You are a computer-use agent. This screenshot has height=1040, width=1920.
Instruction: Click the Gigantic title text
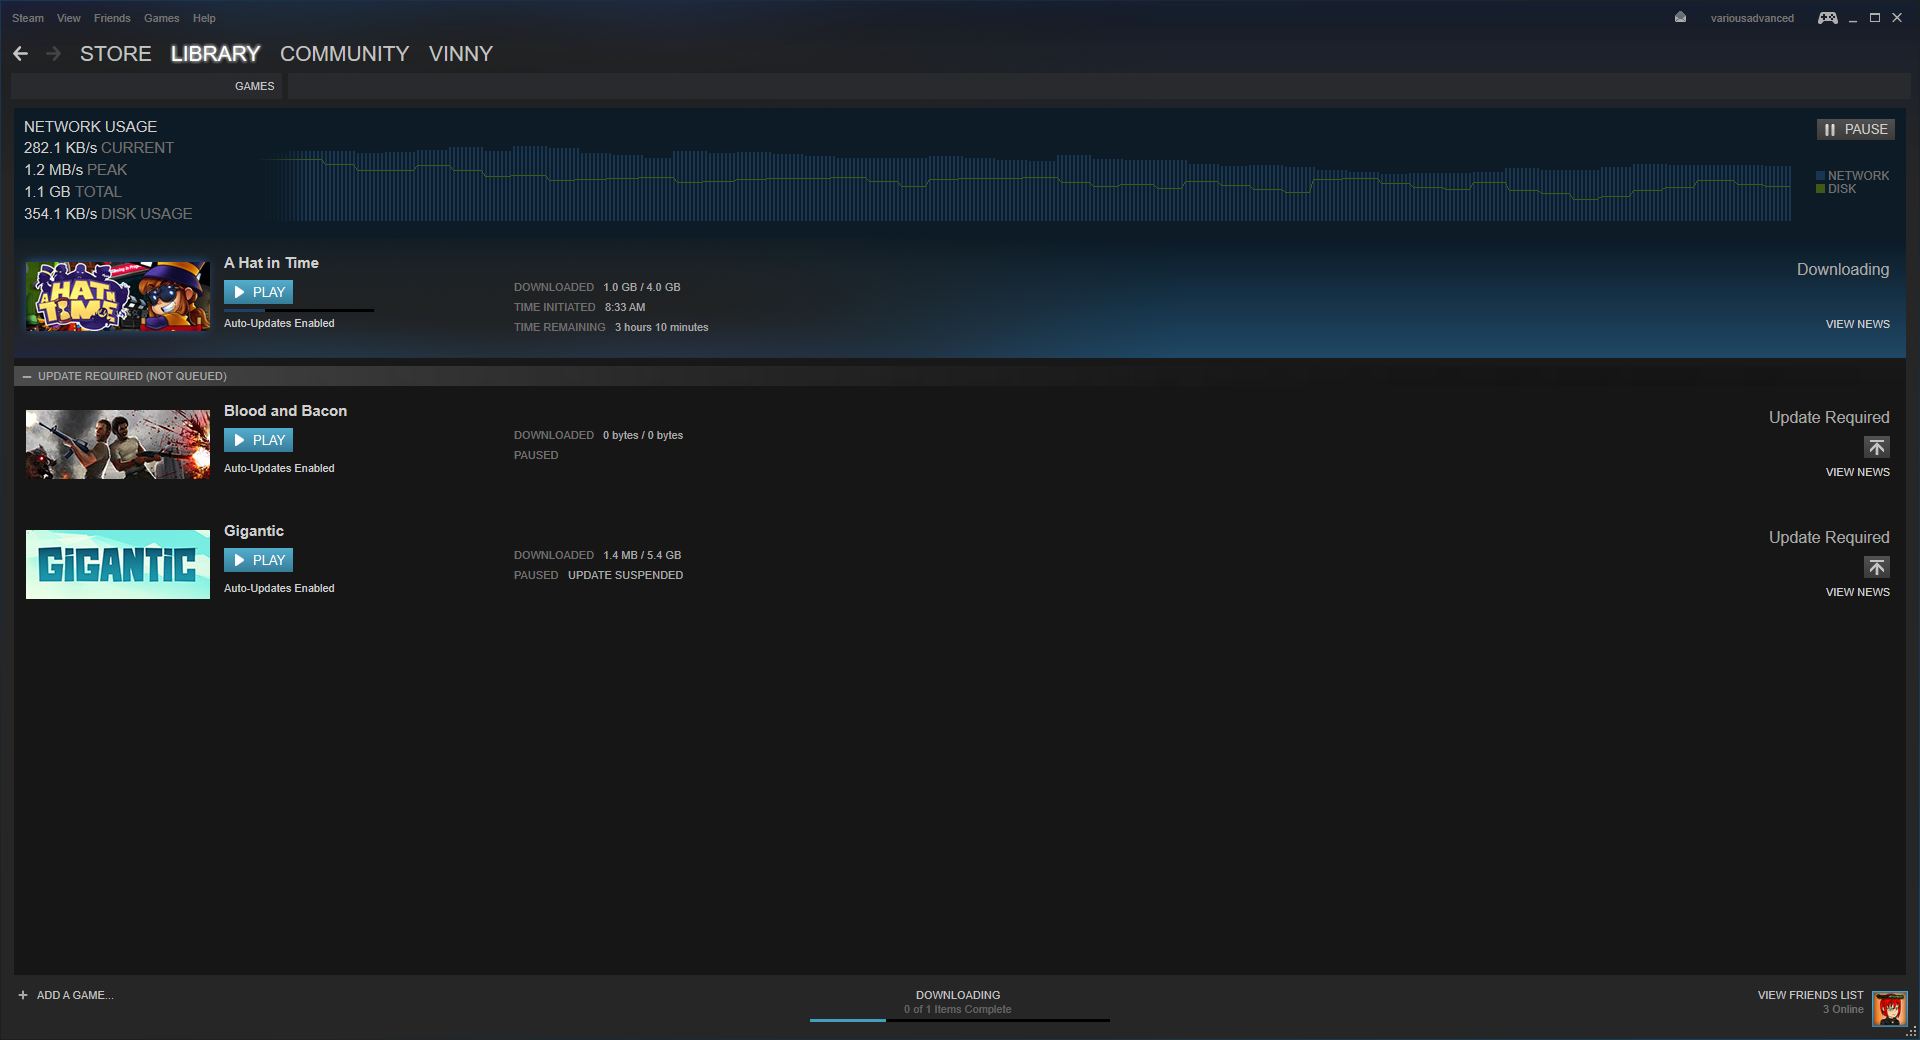coord(254,531)
